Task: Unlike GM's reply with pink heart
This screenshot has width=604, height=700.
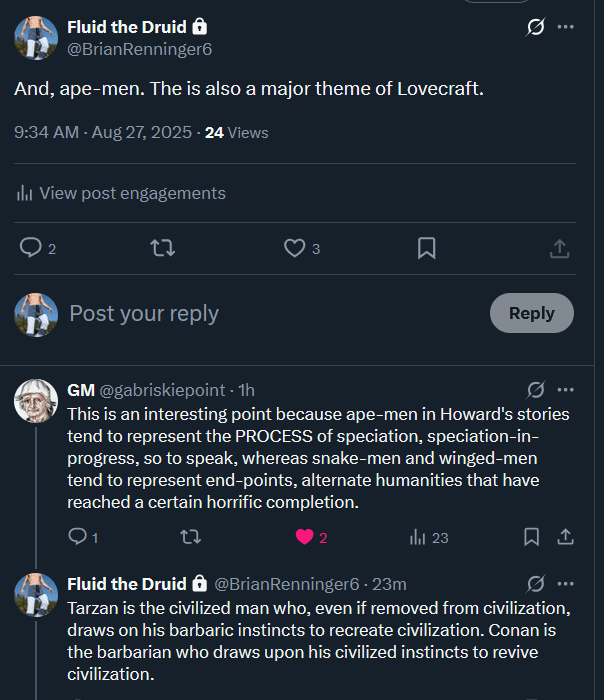Action: 305,537
